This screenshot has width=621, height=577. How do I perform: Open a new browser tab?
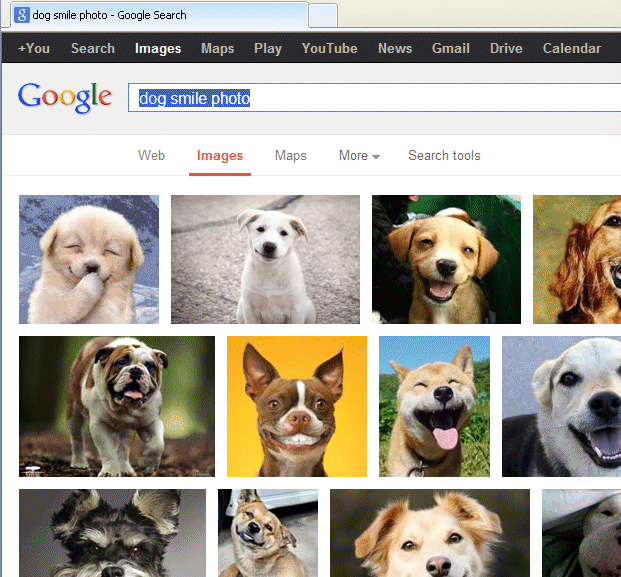[x=323, y=15]
